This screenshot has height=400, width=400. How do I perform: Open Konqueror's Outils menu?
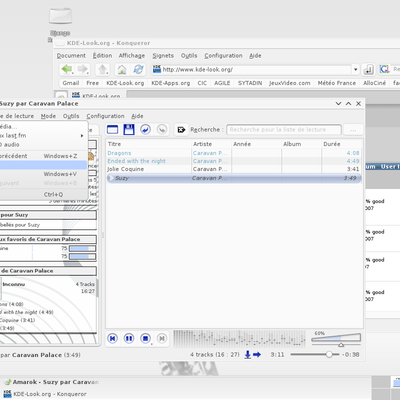coord(189,56)
